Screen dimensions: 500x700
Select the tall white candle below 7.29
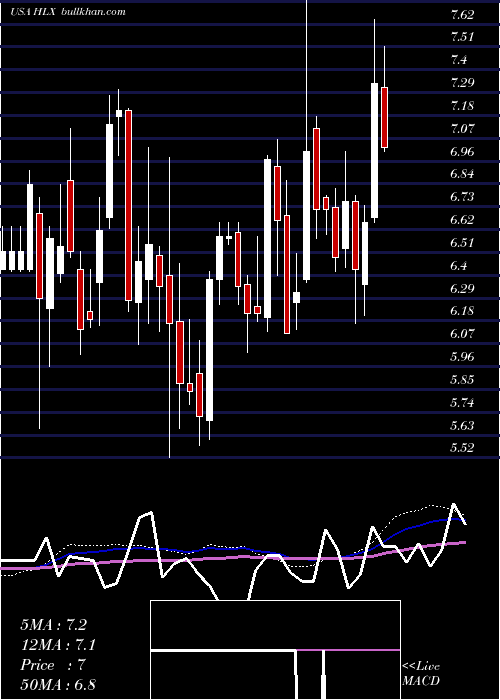tap(375, 150)
